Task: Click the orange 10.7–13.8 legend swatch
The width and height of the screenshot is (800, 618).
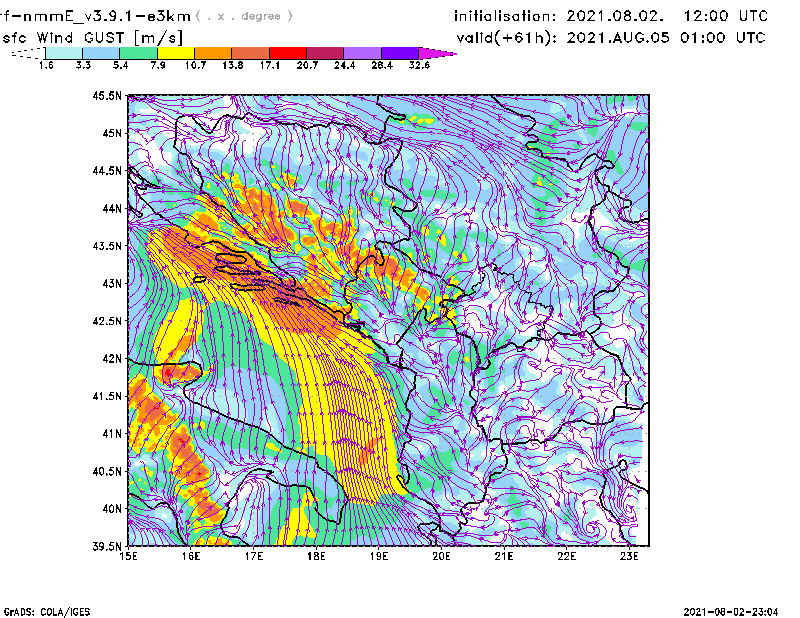Action: pyautogui.click(x=213, y=53)
